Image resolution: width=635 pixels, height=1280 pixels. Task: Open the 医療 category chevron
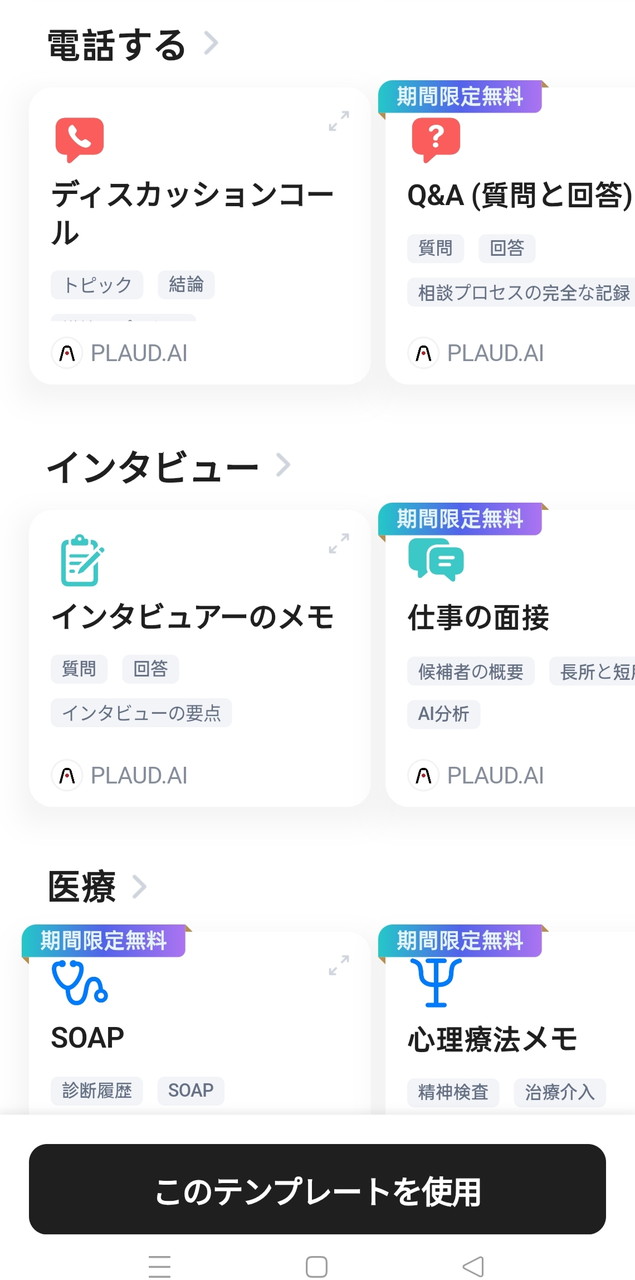click(139, 886)
